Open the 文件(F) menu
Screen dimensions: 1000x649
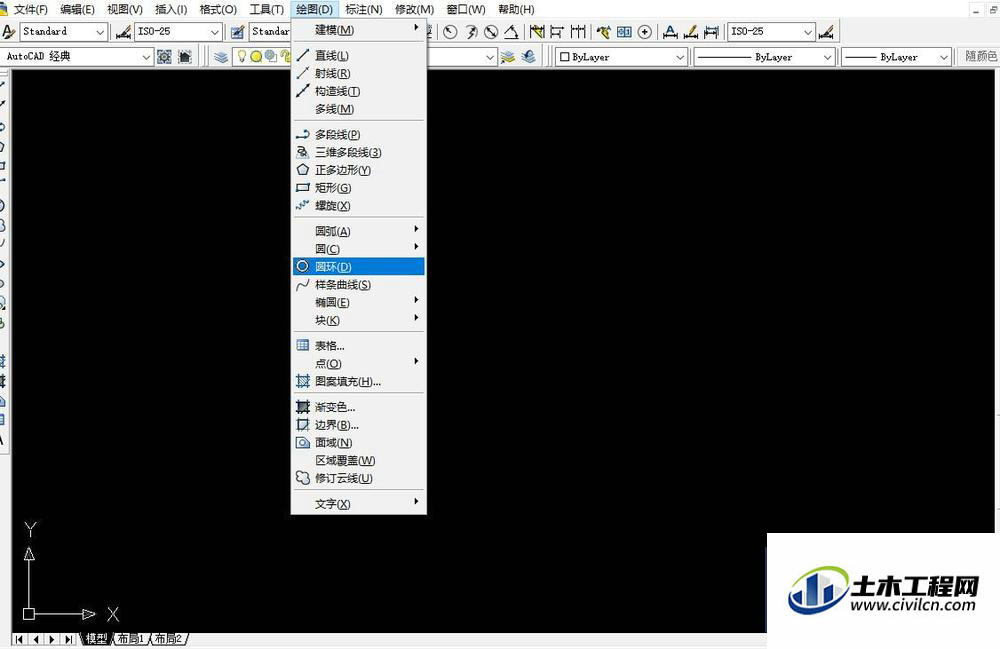coord(31,10)
